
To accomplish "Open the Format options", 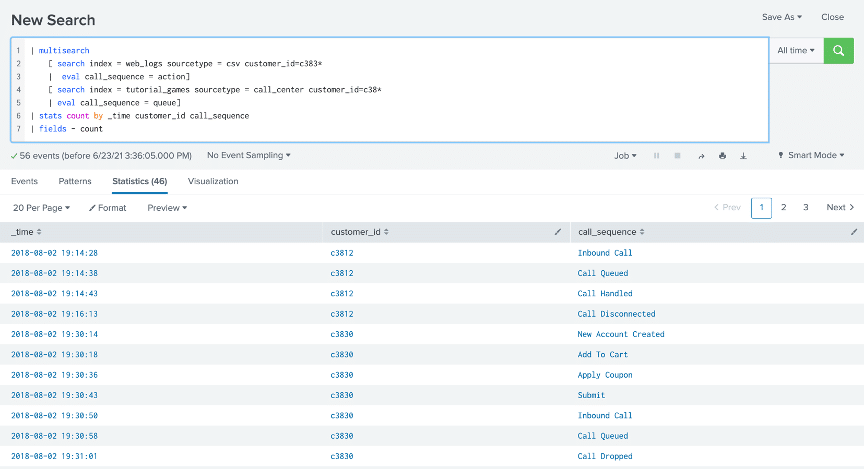I will [x=107, y=208].
